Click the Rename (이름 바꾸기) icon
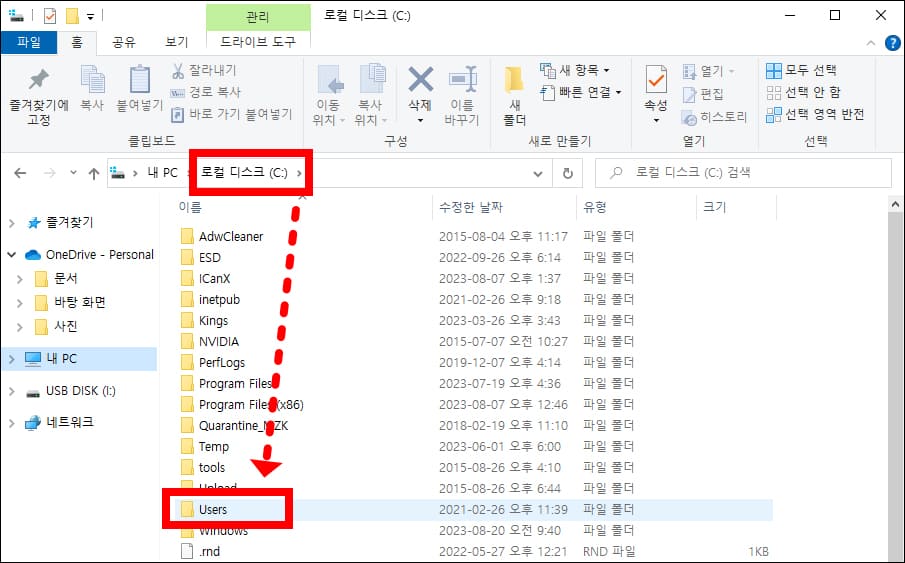This screenshot has height=563, width=905. pyautogui.click(x=462, y=80)
